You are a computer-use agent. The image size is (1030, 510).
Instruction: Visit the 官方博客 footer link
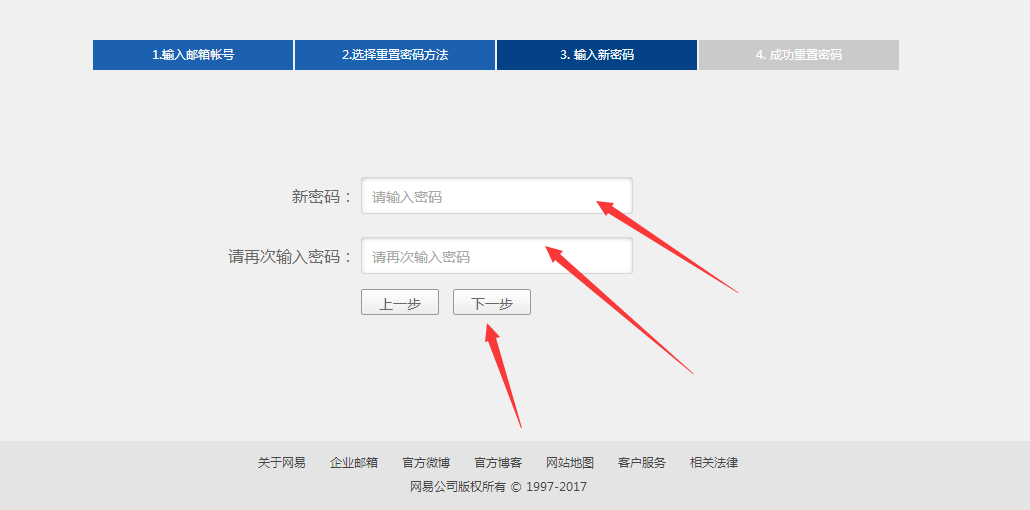pyautogui.click(x=498, y=463)
